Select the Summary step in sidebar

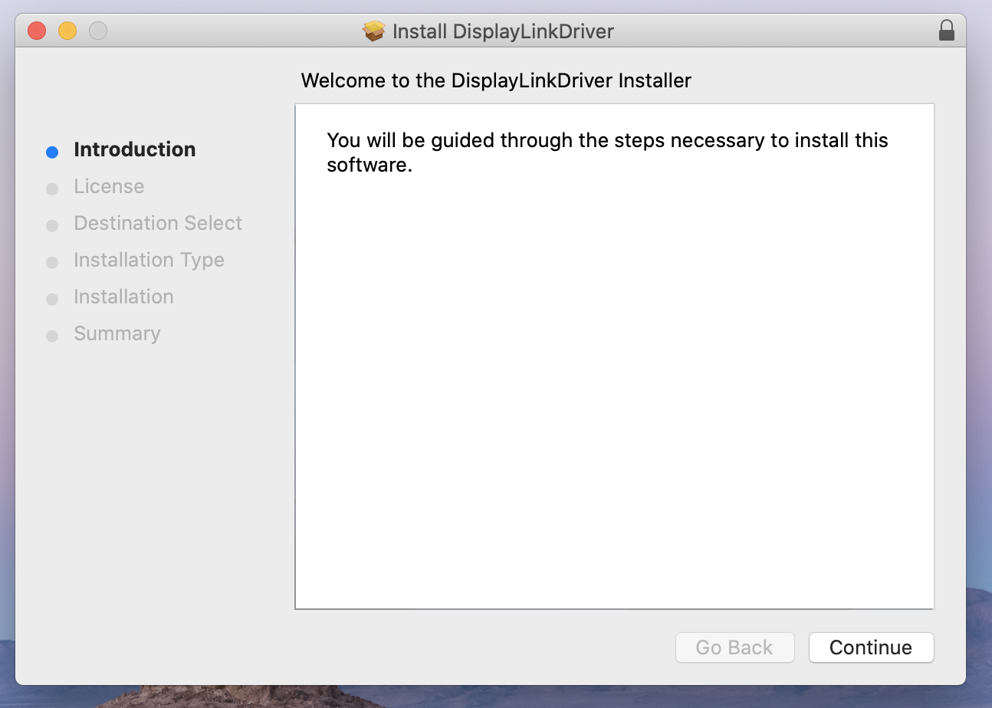117,333
